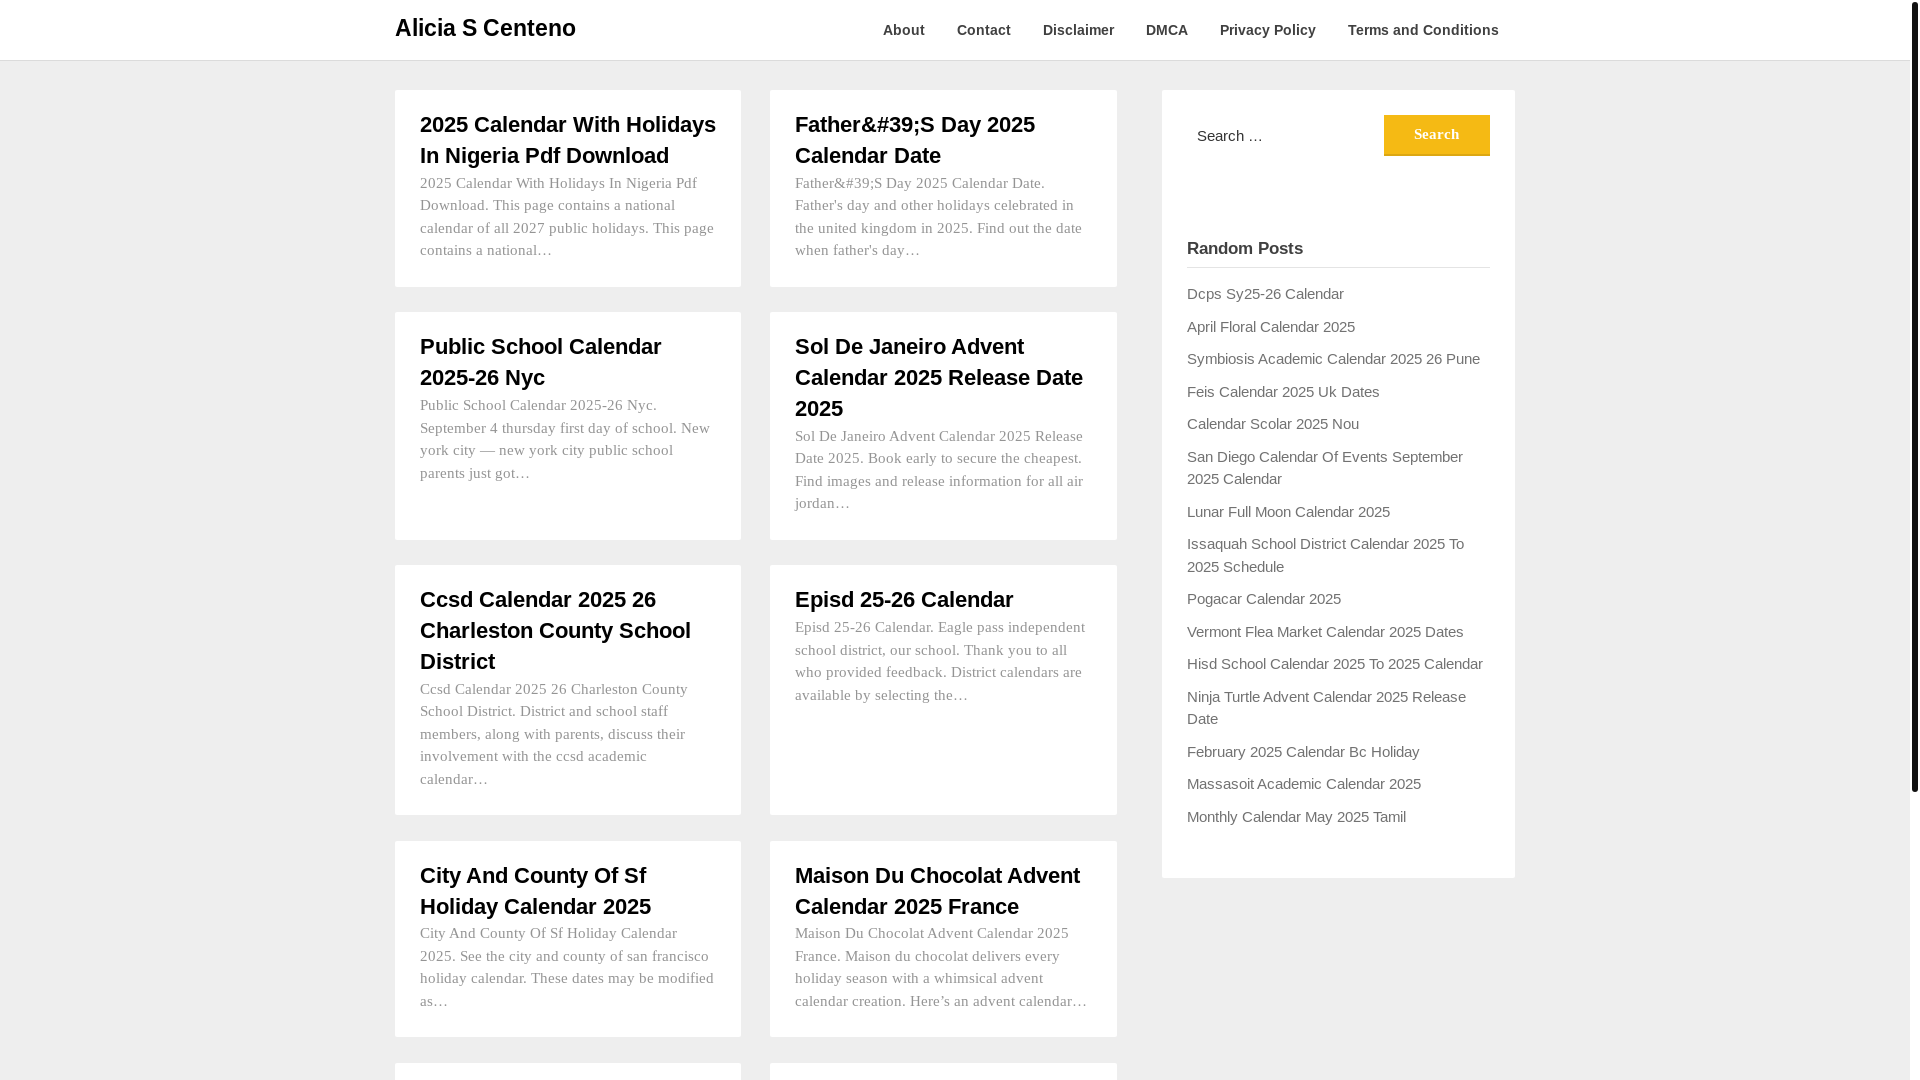Open Issaquah School District Calendar link
The width and height of the screenshot is (1920, 1080).
[x=1325, y=555]
